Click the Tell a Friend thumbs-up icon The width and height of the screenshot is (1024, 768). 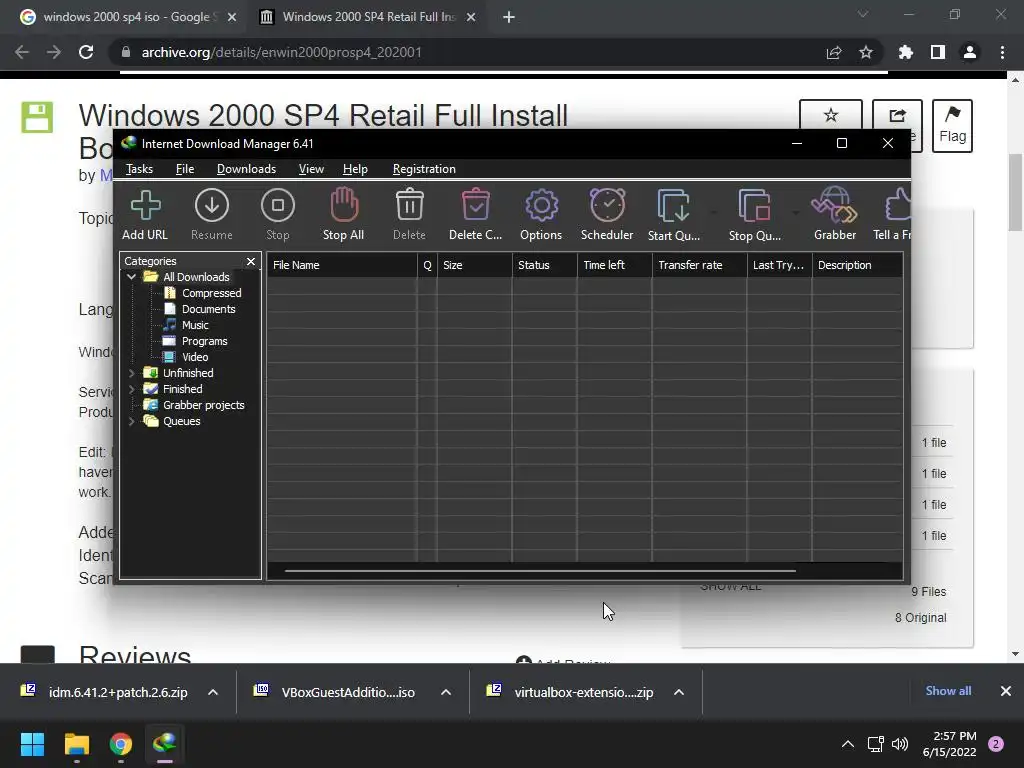click(x=893, y=214)
